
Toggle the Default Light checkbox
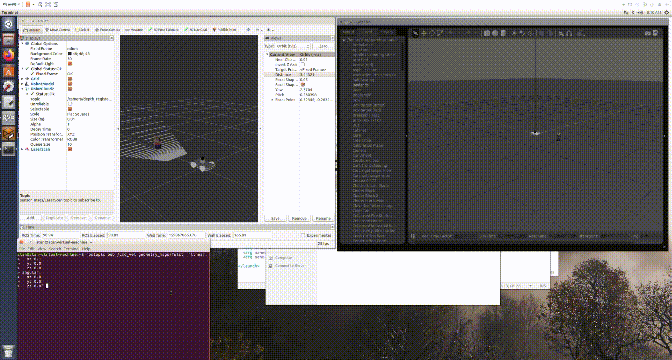pos(70,63)
